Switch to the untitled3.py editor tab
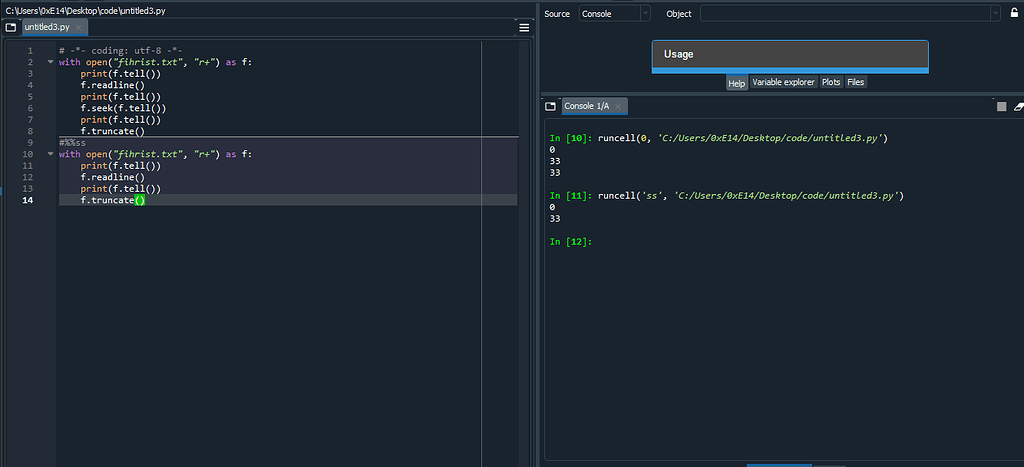The image size is (1024, 467). (x=48, y=27)
